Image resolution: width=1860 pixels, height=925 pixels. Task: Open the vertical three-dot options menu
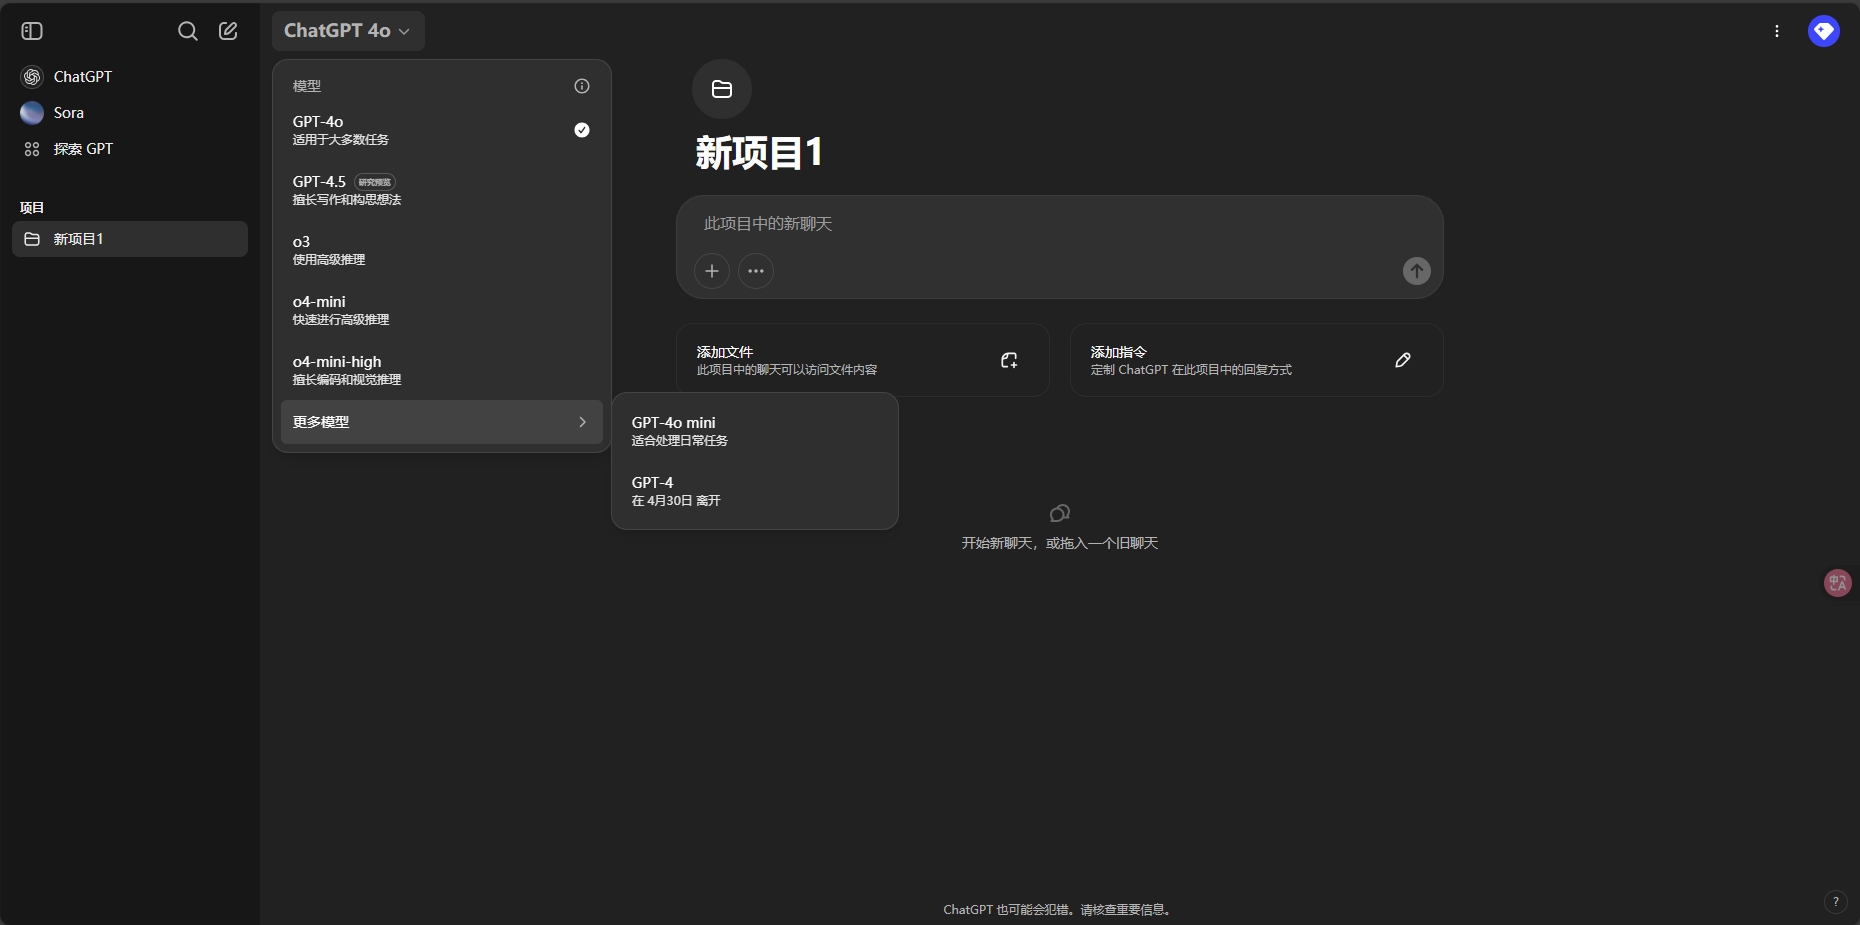1777,31
